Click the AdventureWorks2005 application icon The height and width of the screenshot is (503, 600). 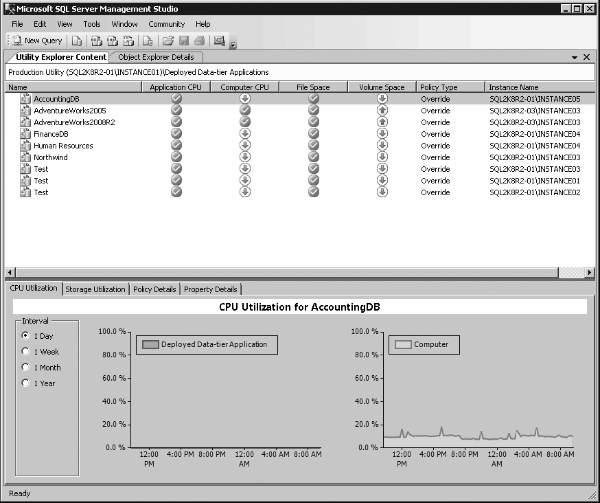(25, 111)
